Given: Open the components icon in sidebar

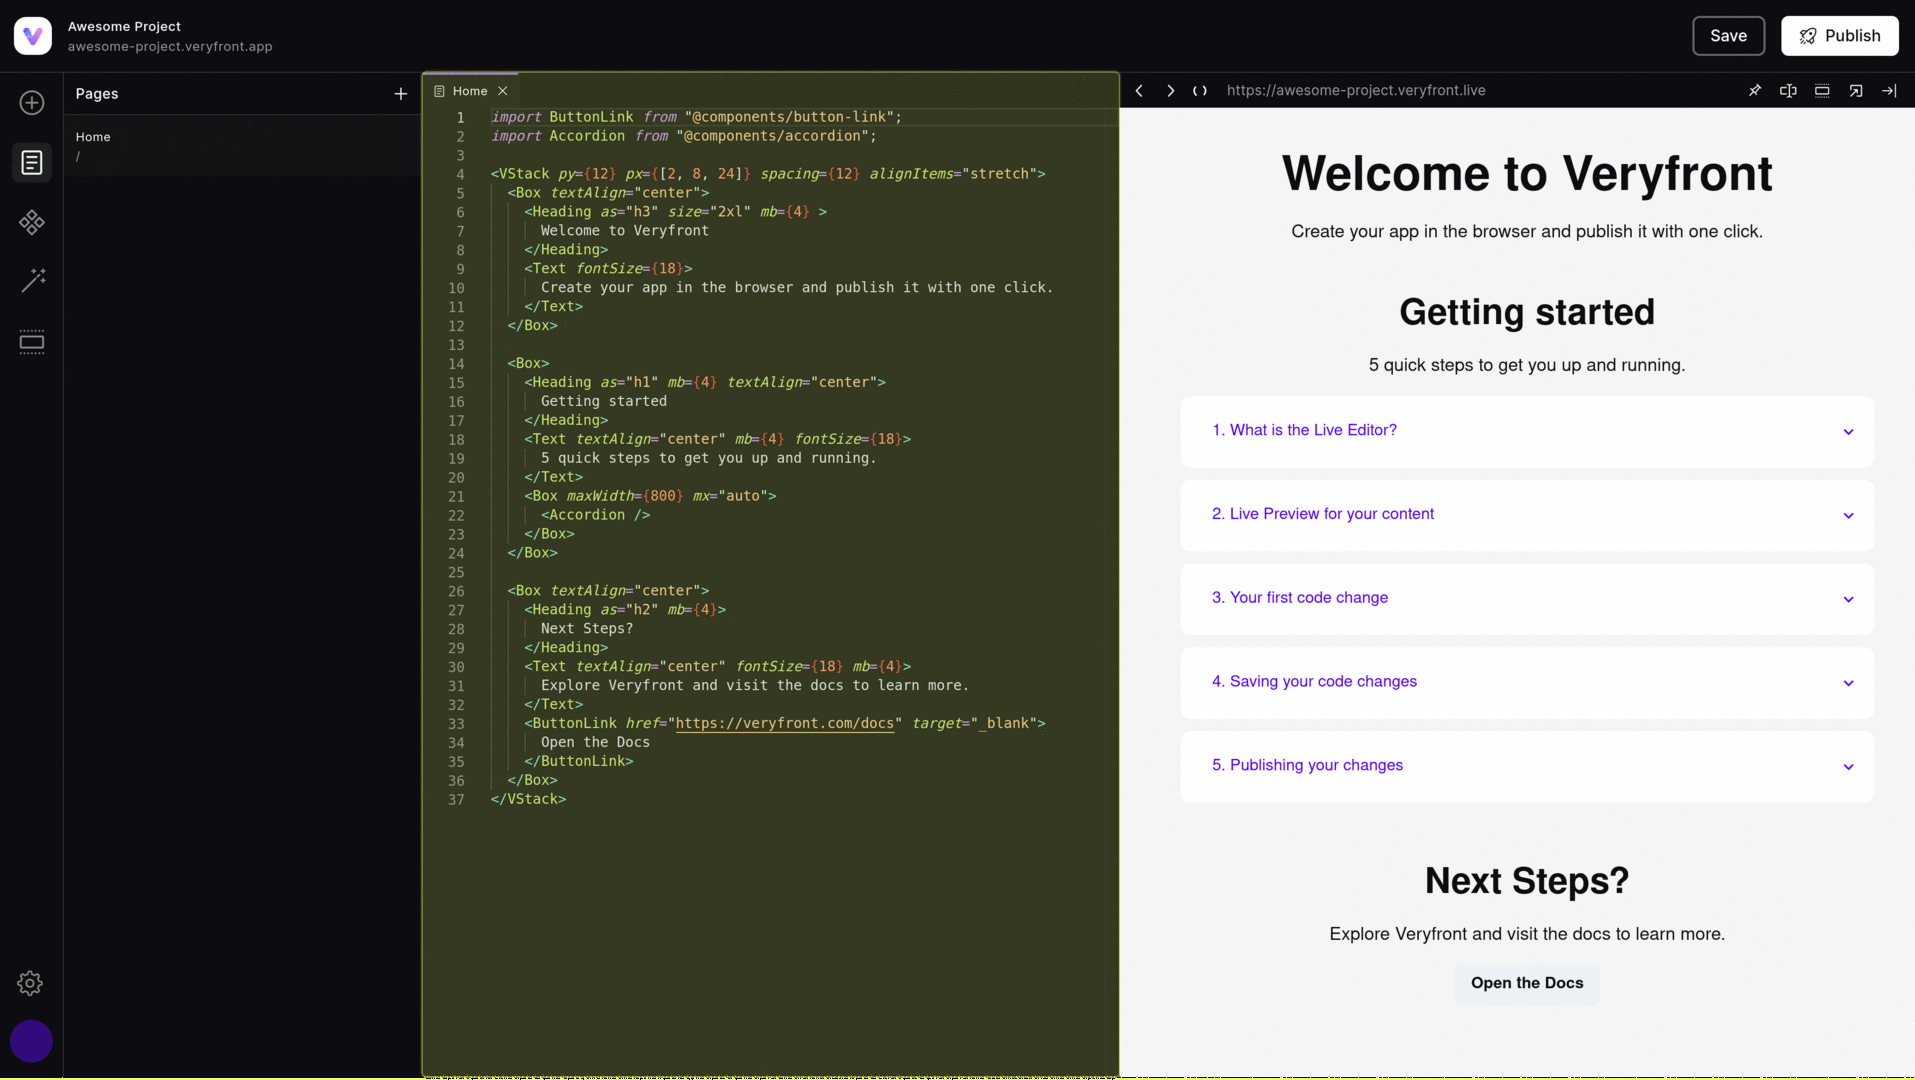Looking at the screenshot, I should 32,222.
